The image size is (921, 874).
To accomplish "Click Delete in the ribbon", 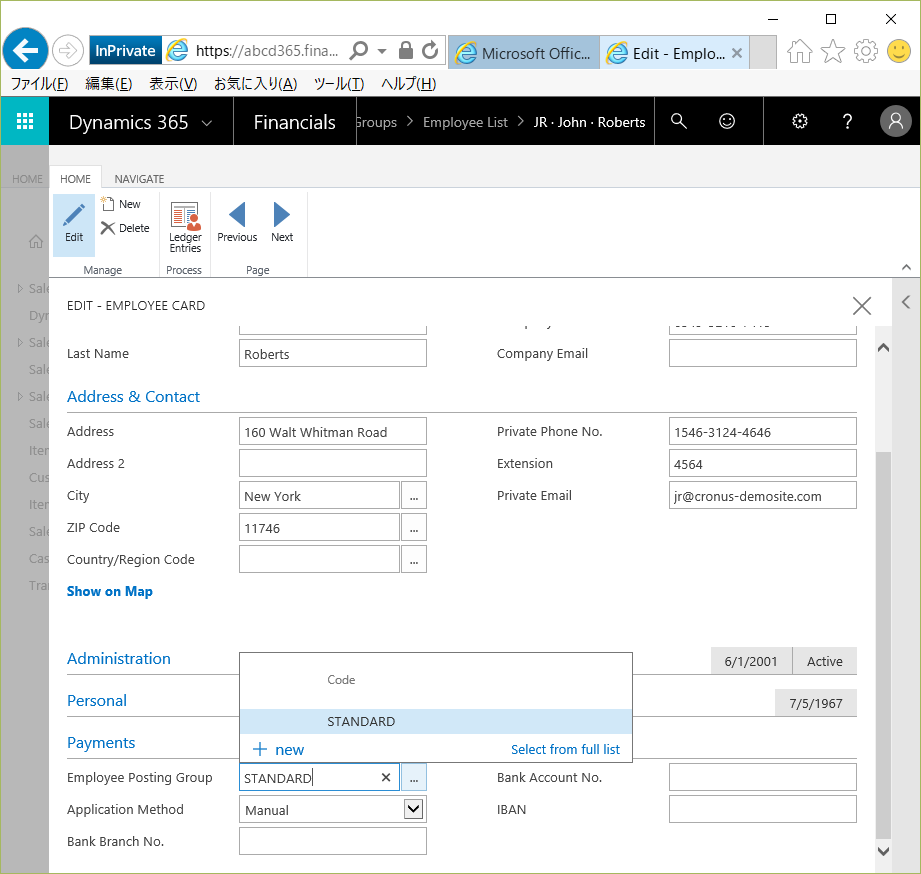I will tap(125, 228).
